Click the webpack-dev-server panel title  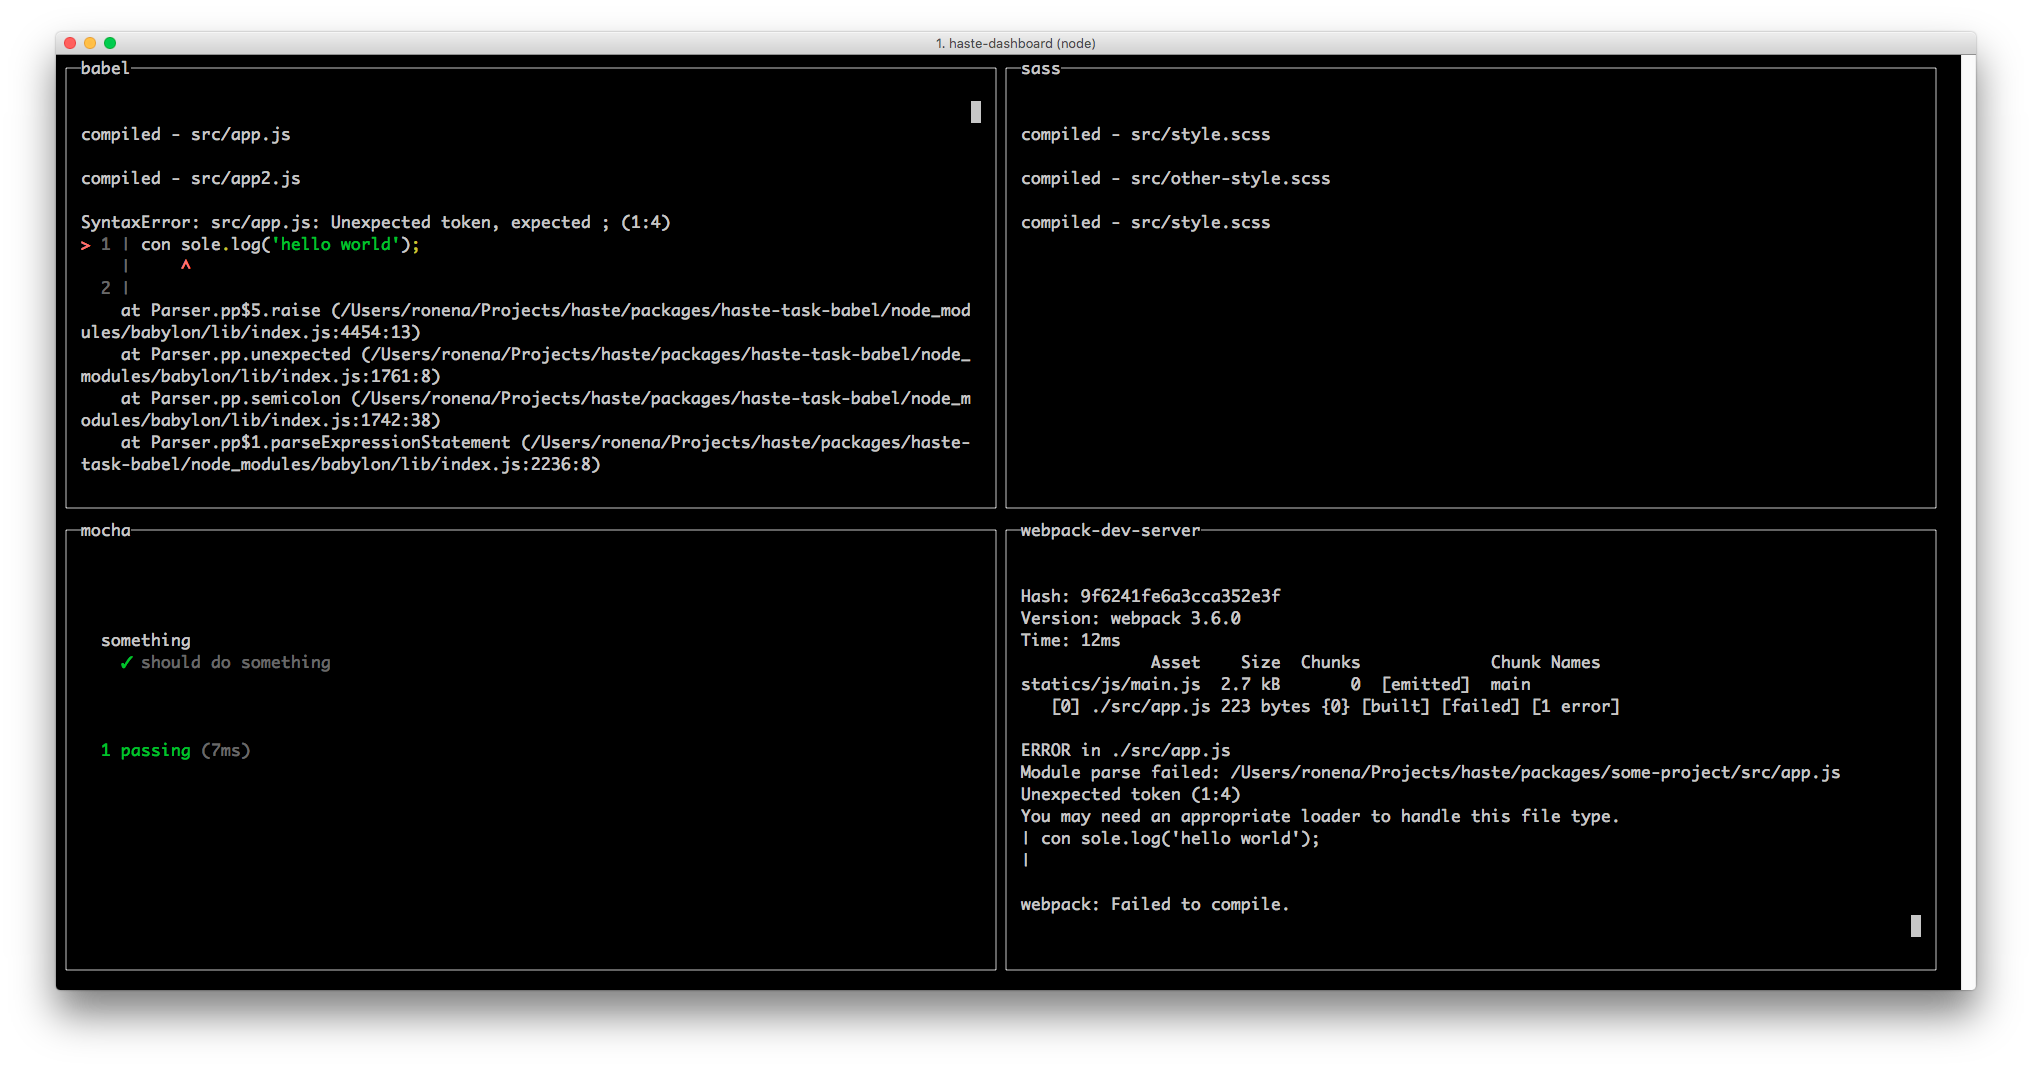1110,530
